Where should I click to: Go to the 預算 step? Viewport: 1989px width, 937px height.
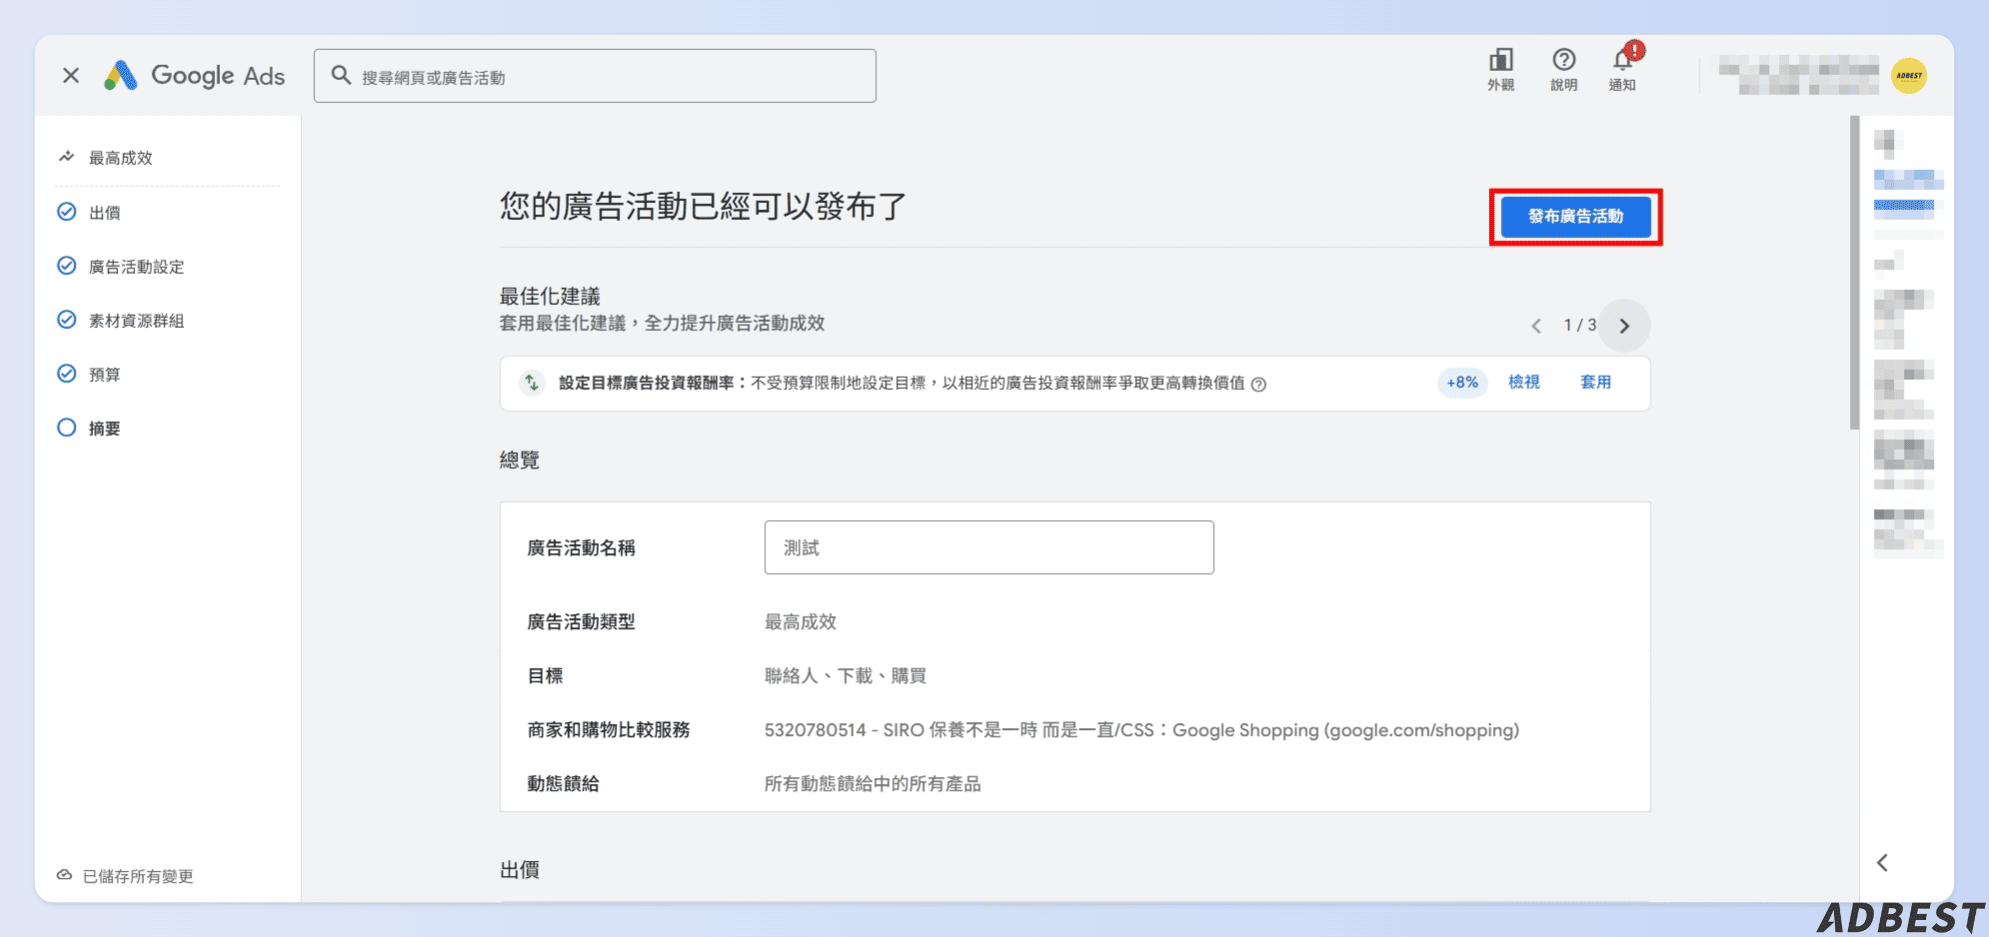pyautogui.click(x=105, y=374)
